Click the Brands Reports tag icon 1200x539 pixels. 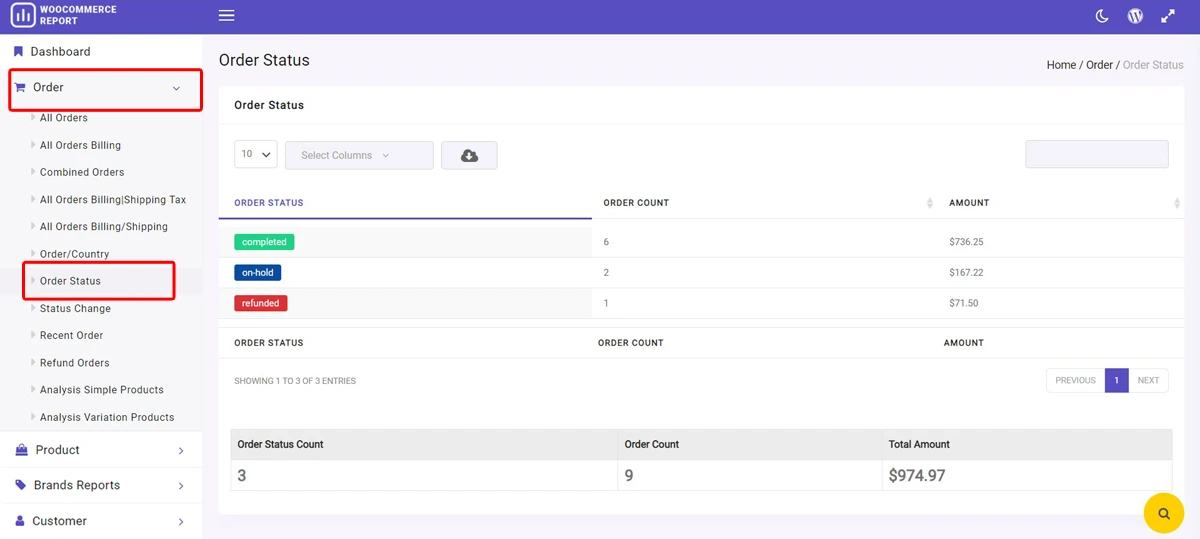pyautogui.click(x=21, y=485)
